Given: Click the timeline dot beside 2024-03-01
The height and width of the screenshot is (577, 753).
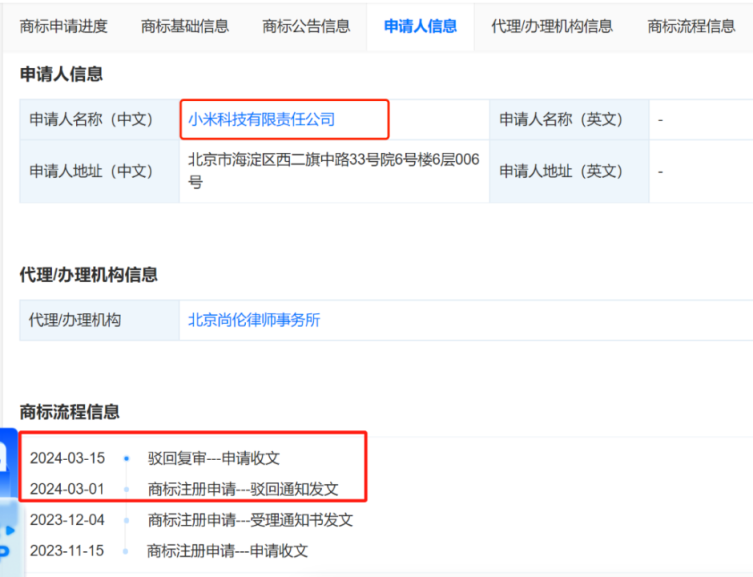Looking at the screenshot, I should click(x=126, y=489).
